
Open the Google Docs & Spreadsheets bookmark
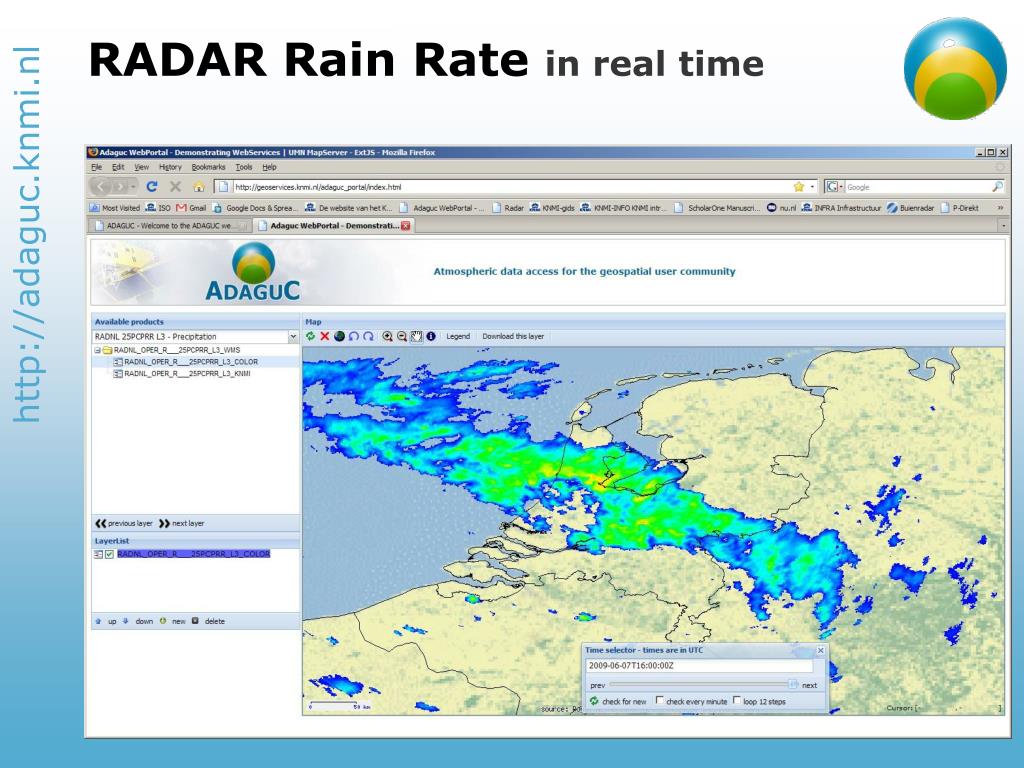(255, 208)
